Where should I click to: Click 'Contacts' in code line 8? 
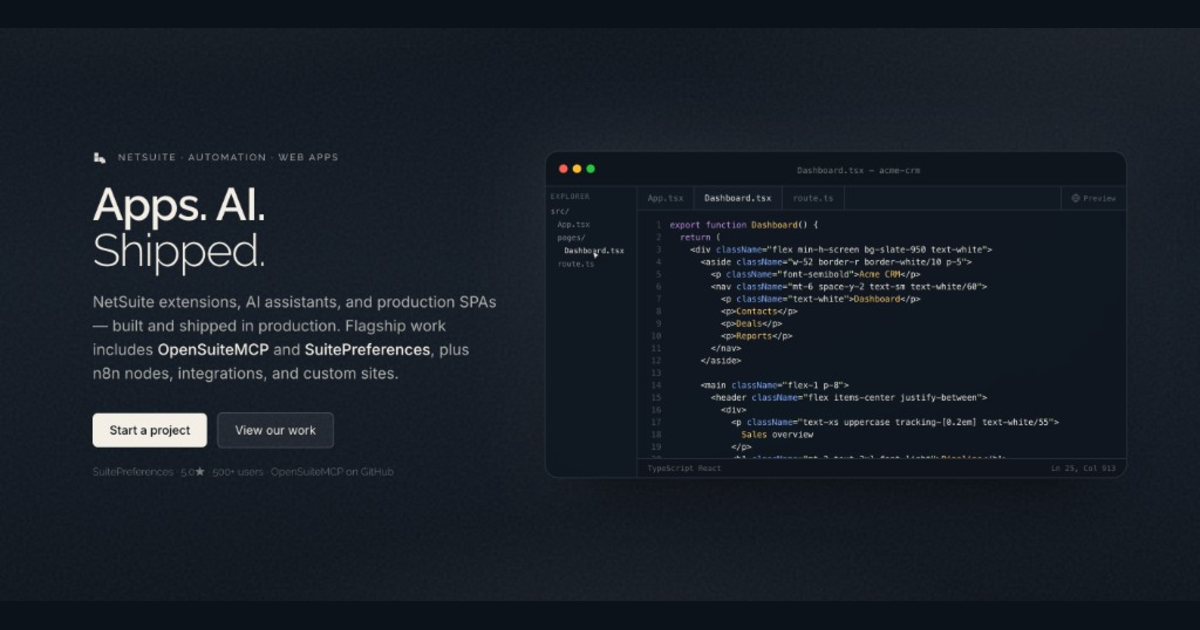coord(757,311)
